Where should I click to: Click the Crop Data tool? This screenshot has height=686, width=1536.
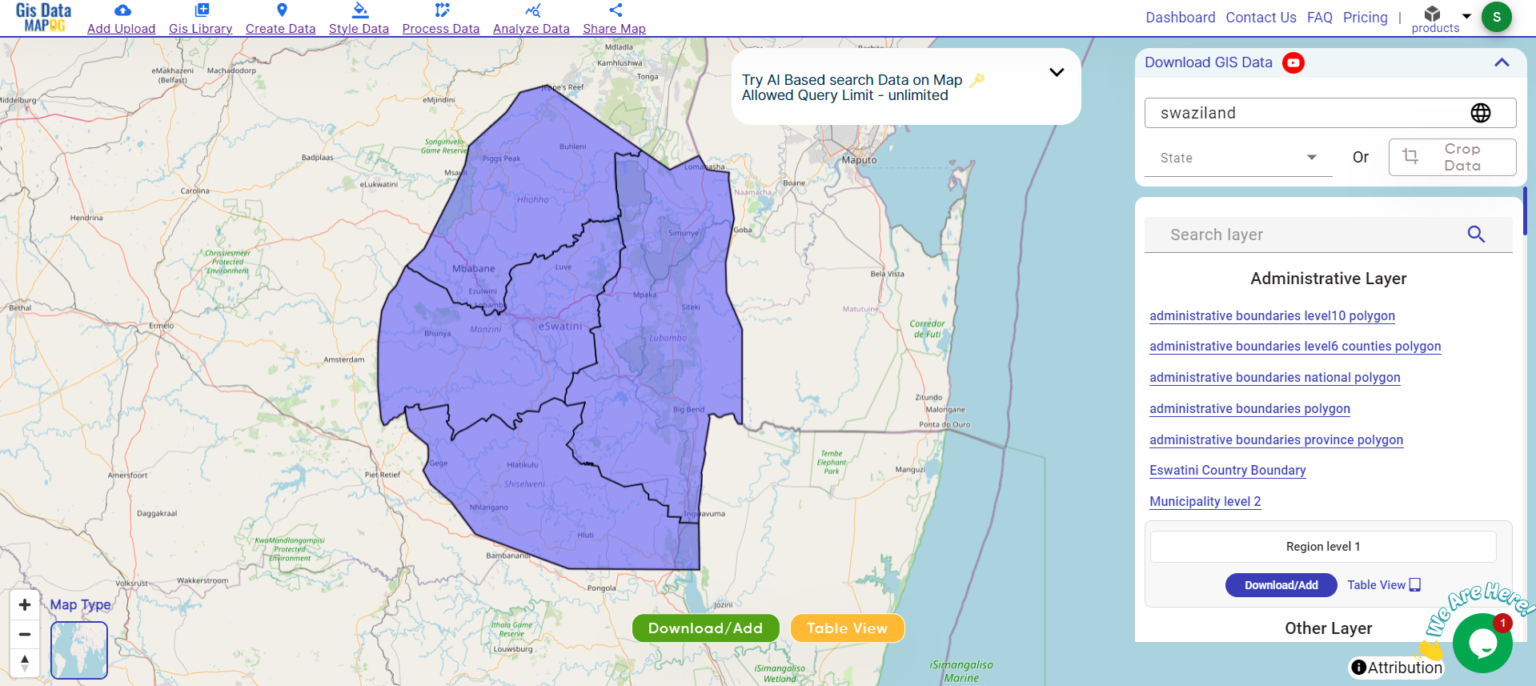(x=1452, y=157)
